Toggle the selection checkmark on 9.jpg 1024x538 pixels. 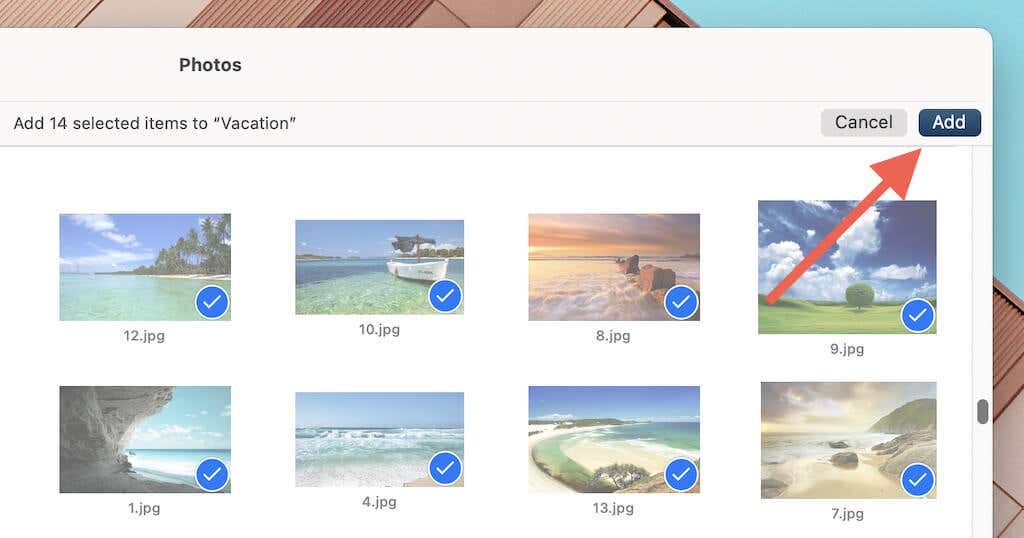click(918, 315)
